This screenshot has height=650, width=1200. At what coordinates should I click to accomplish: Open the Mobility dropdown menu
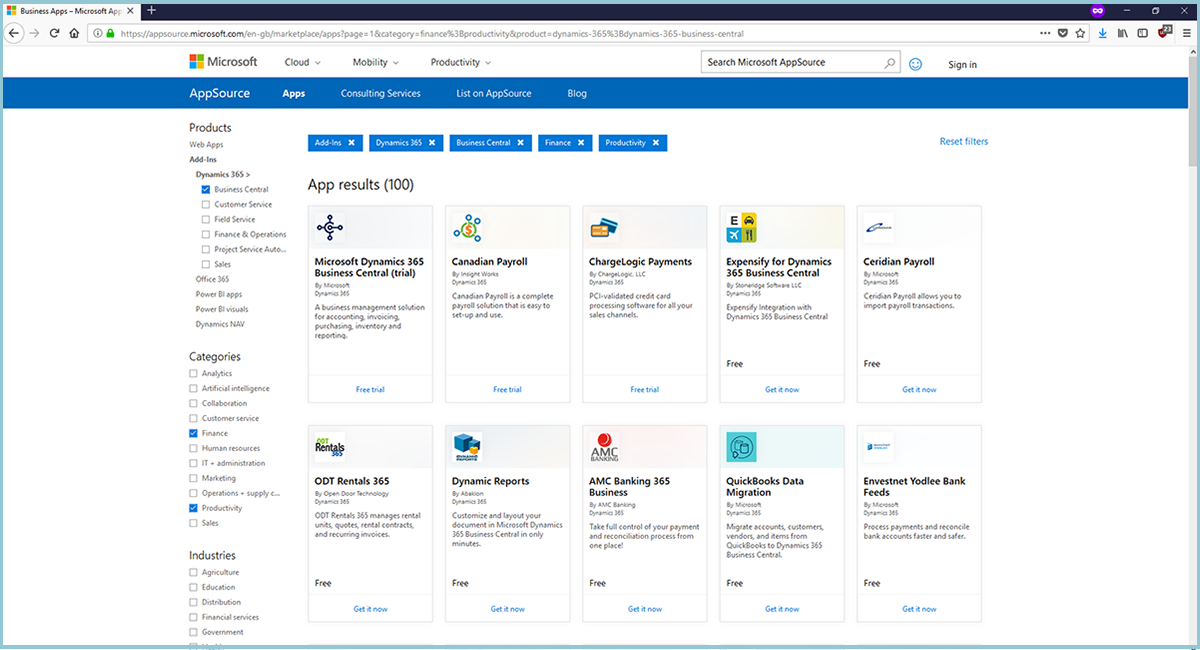pos(376,62)
